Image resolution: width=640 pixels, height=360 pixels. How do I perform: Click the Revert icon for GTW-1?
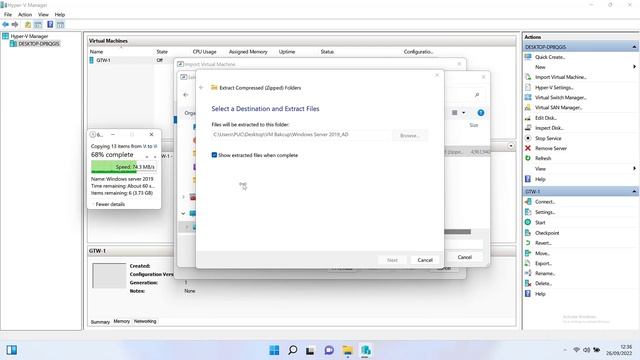tap(528, 243)
